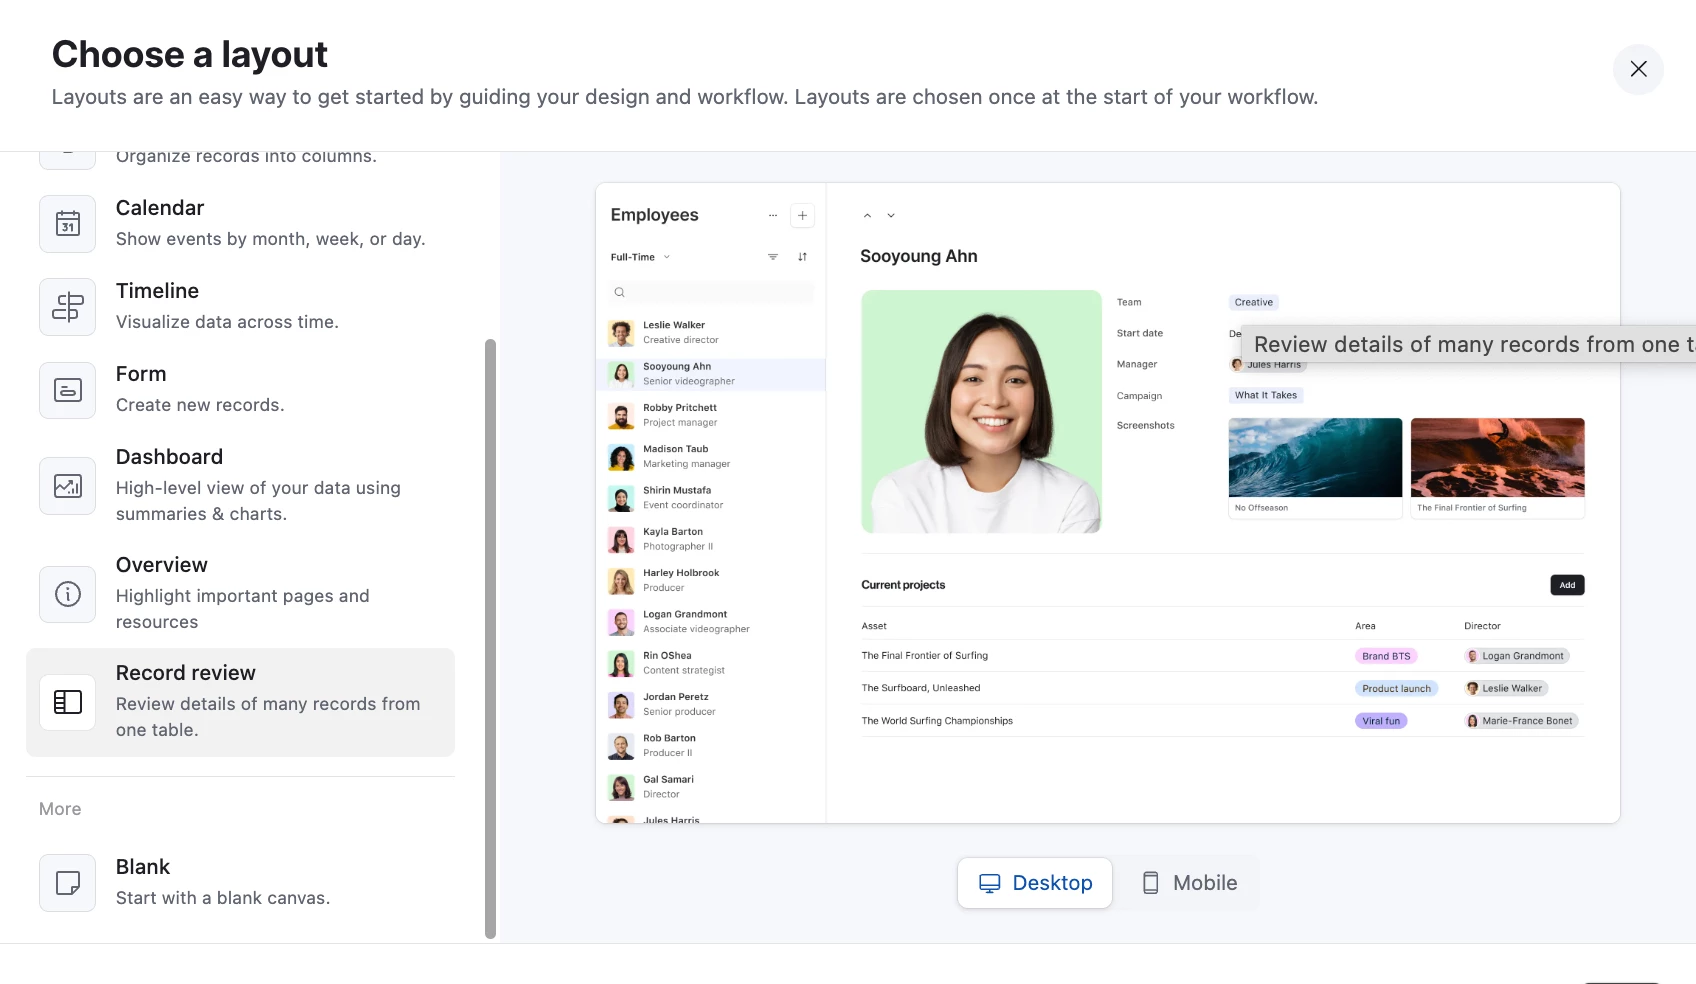Click Sooyoung Ahn's large profile photo
The width and height of the screenshot is (1696, 984).
[981, 411]
